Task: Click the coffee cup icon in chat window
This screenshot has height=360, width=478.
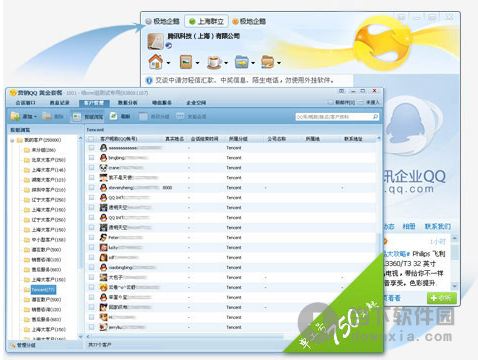Action: [x=214, y=62]
